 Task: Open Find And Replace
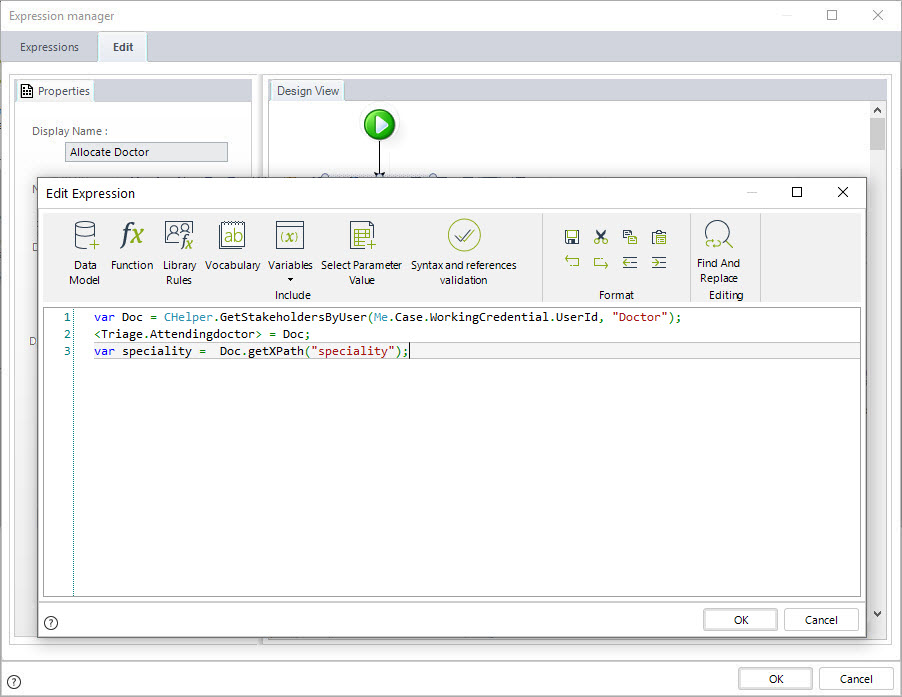(718, 252)
